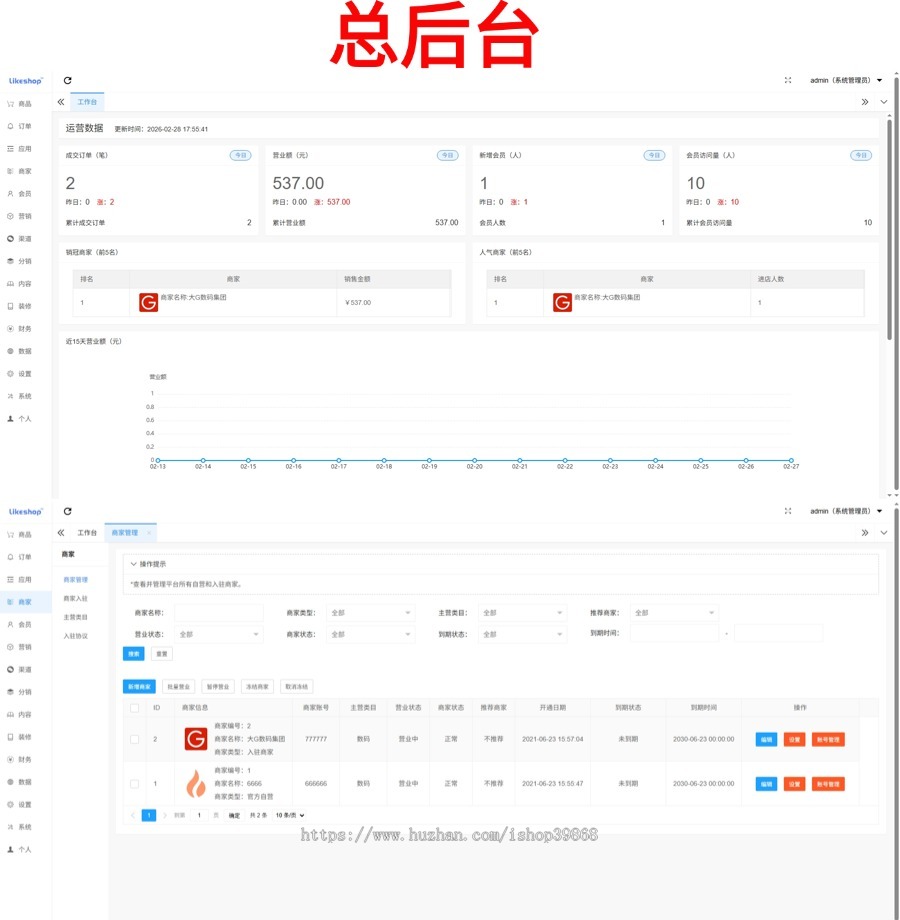Click 账号管理 for merchant 6666

pyautogui.click(x=828, y=784)
